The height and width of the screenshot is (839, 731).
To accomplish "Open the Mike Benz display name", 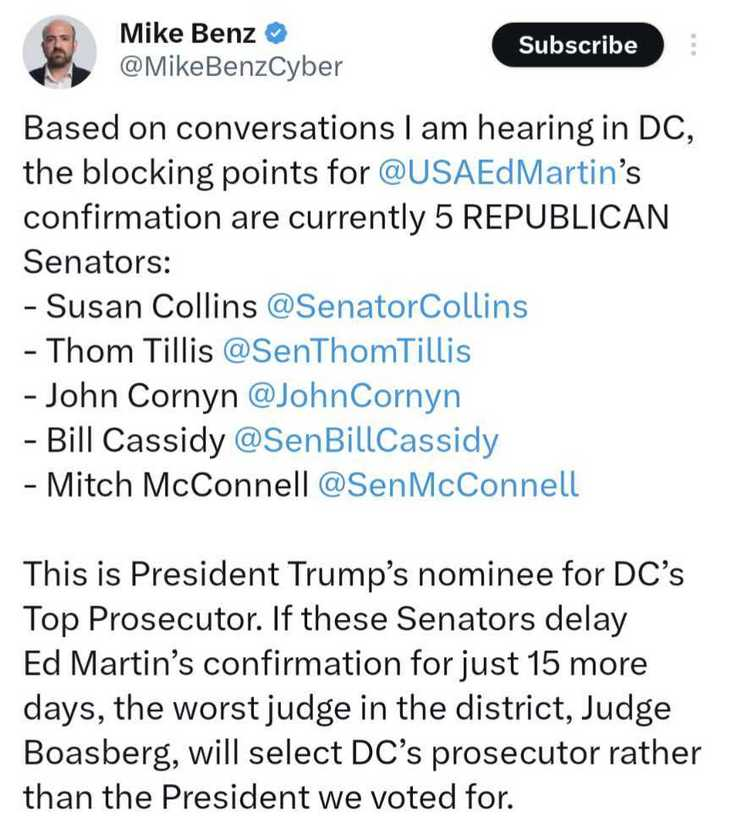I will [x=188, y=34].
